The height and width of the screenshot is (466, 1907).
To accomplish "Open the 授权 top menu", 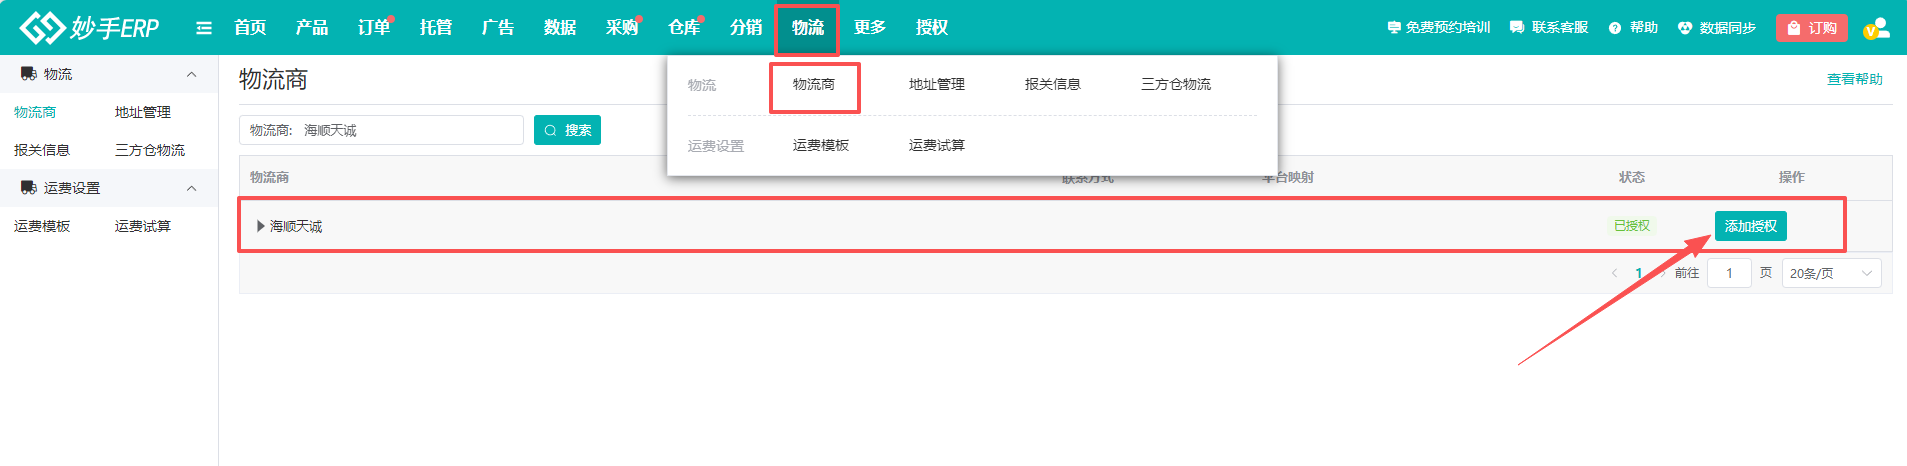I will pos(932,28).
